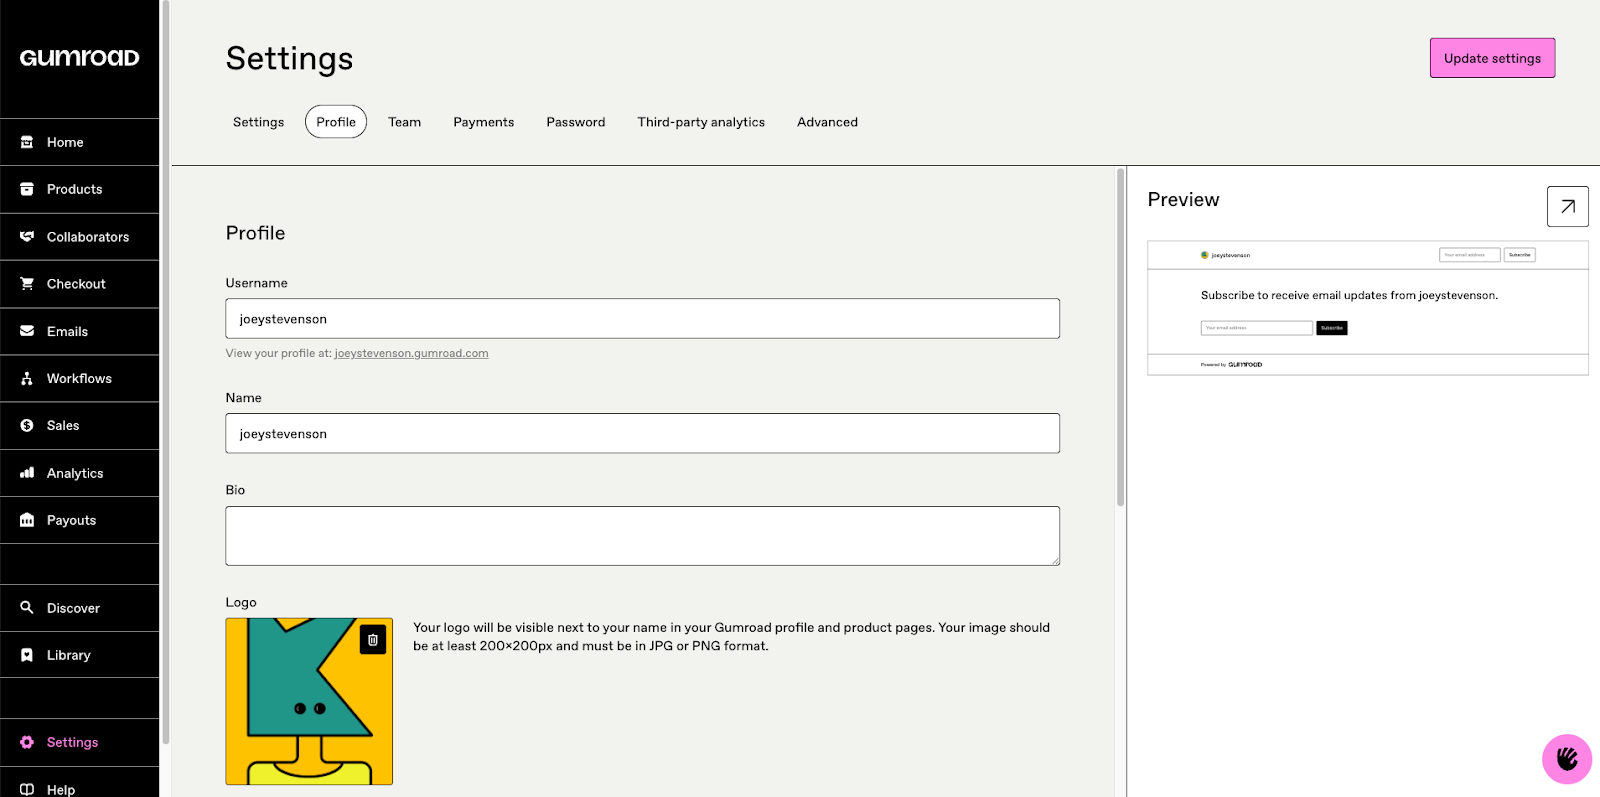
Task: Switch to the Team tab
Action: [404, 122]
